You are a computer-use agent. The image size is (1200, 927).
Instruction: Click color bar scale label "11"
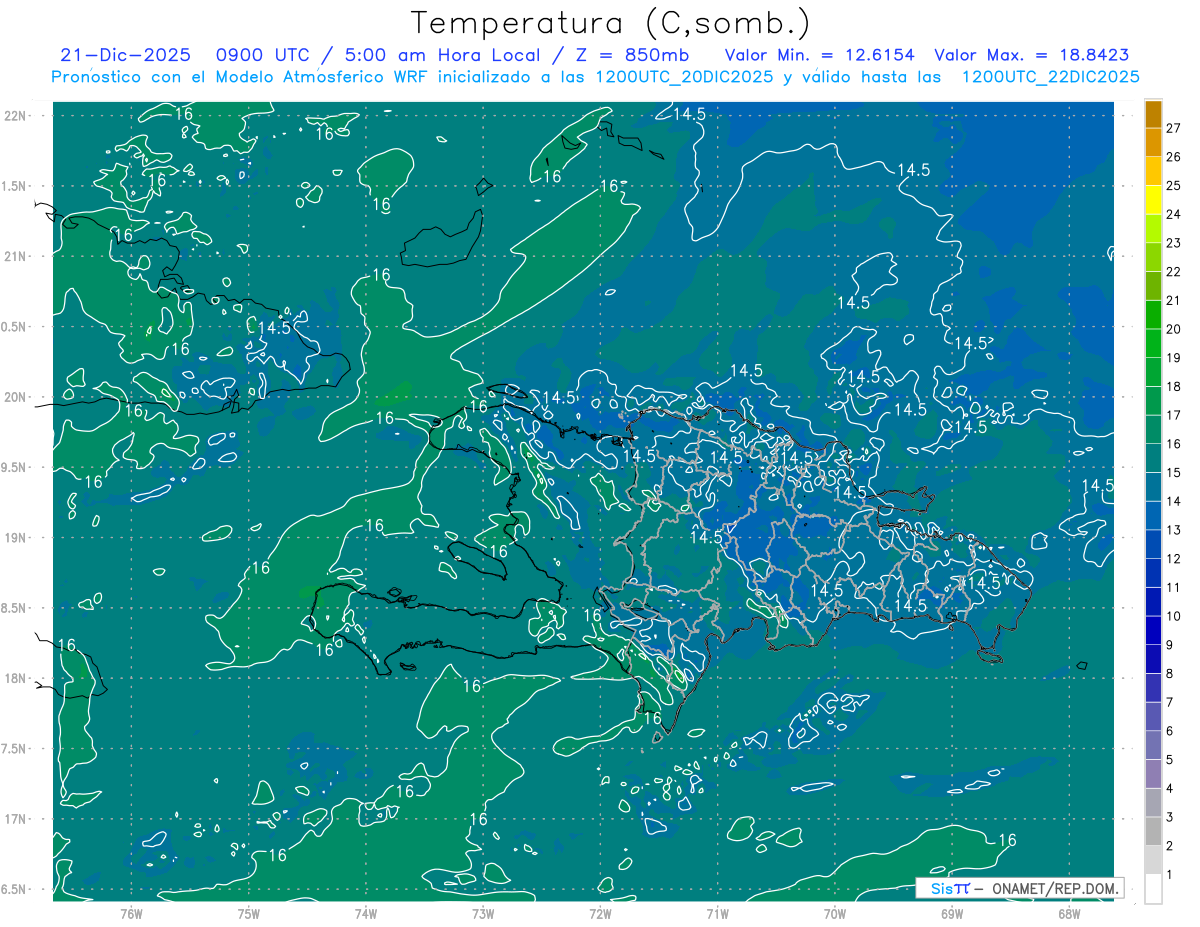click(x=1174, y=588)
